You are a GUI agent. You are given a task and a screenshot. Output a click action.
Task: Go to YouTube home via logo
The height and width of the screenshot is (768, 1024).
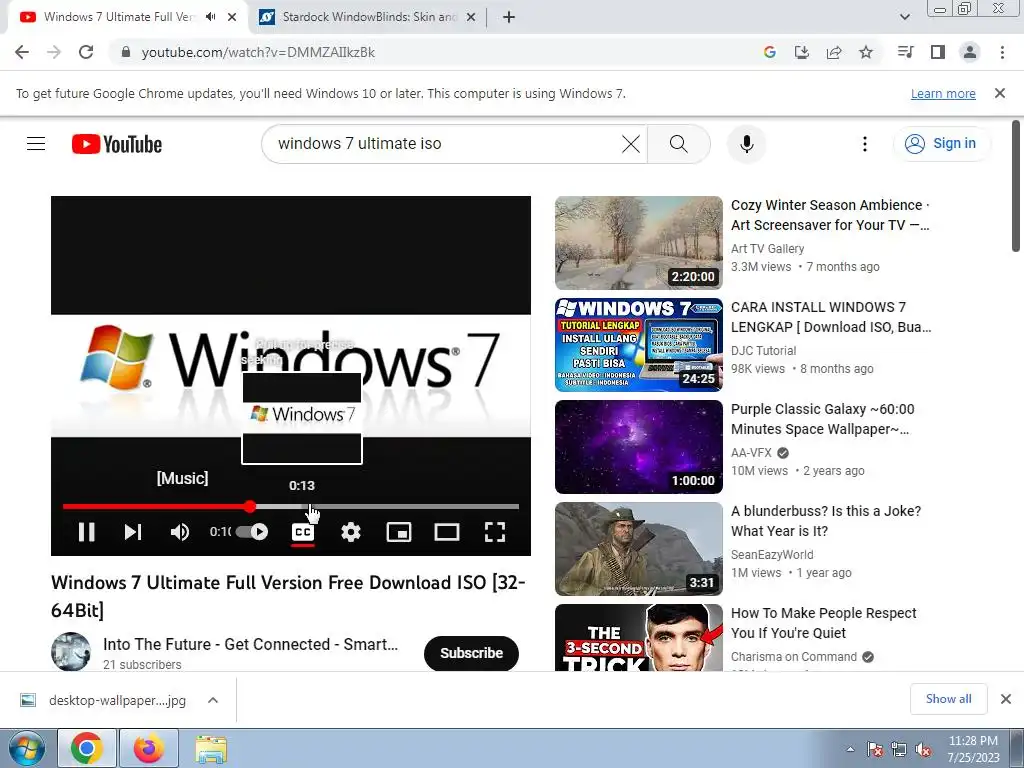(117, 144)
